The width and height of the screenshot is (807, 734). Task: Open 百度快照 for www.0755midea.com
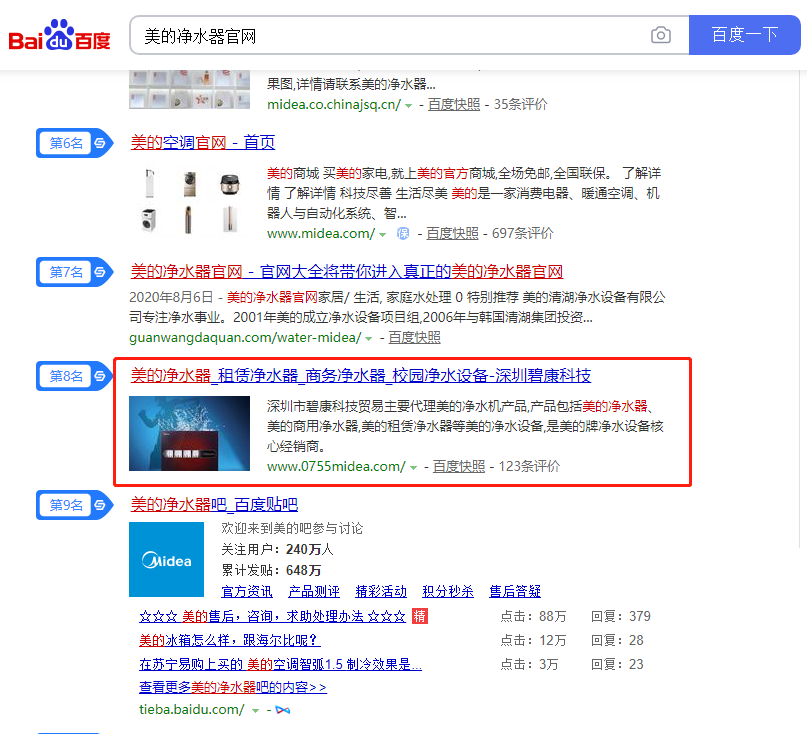point(459,466)
